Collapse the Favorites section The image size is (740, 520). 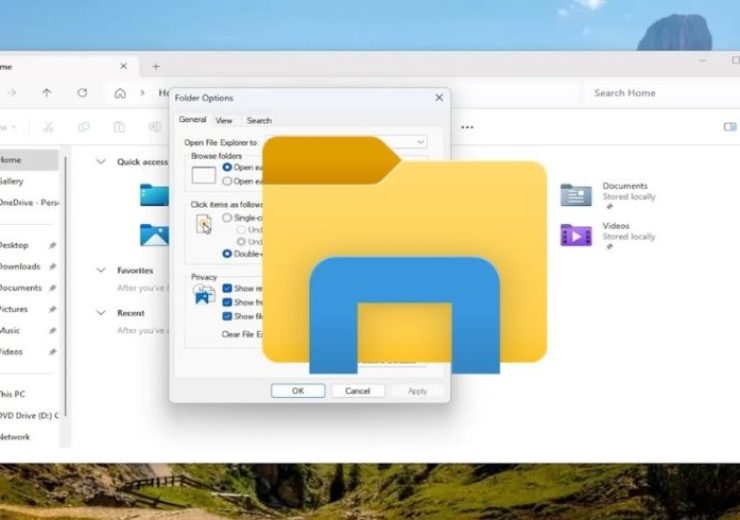point(101,270)
